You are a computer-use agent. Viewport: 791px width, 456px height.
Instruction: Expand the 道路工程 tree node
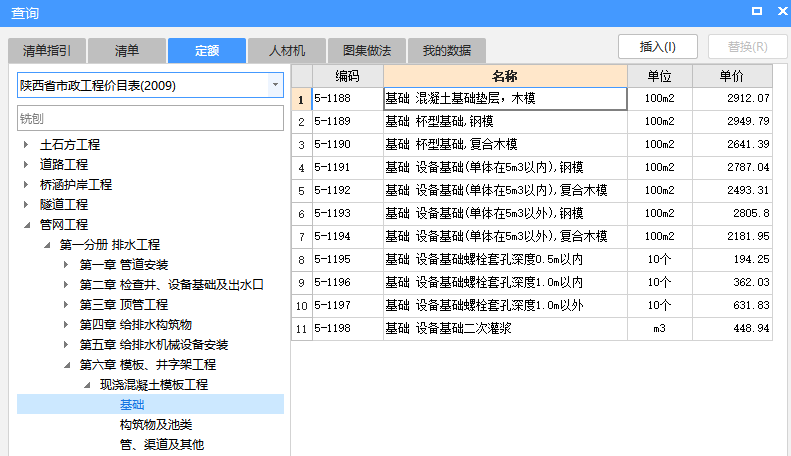[x=26, y=165]
